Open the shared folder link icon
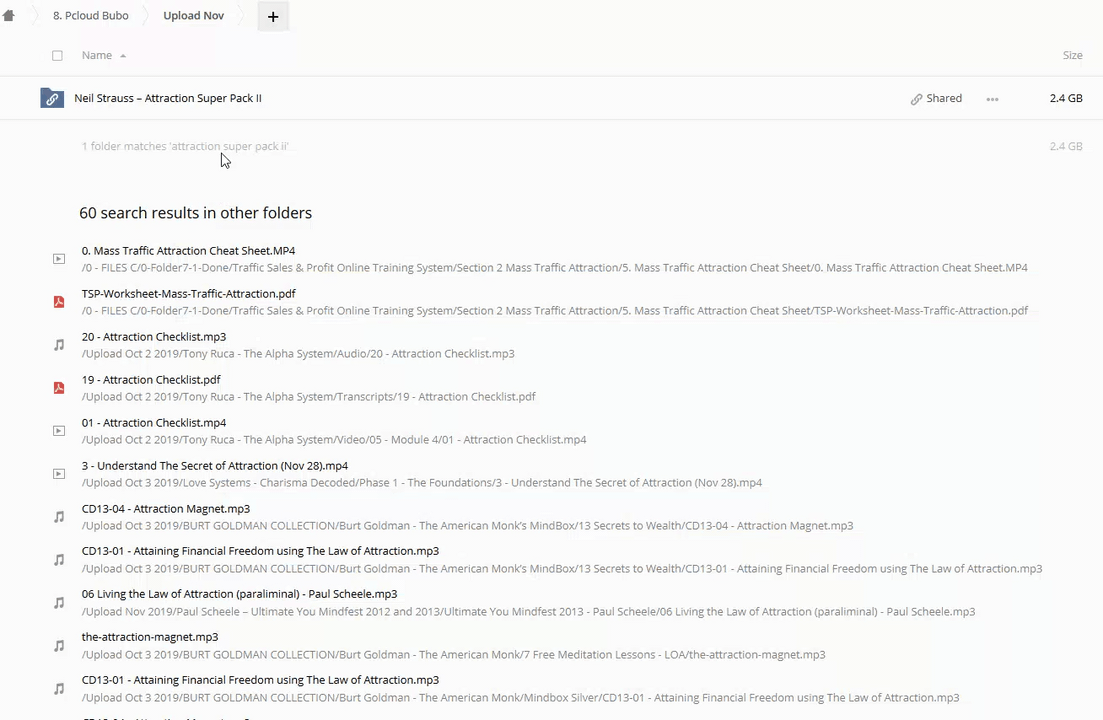The height and width of the screenshot is (720, 1103). click(x=52, y=98)
